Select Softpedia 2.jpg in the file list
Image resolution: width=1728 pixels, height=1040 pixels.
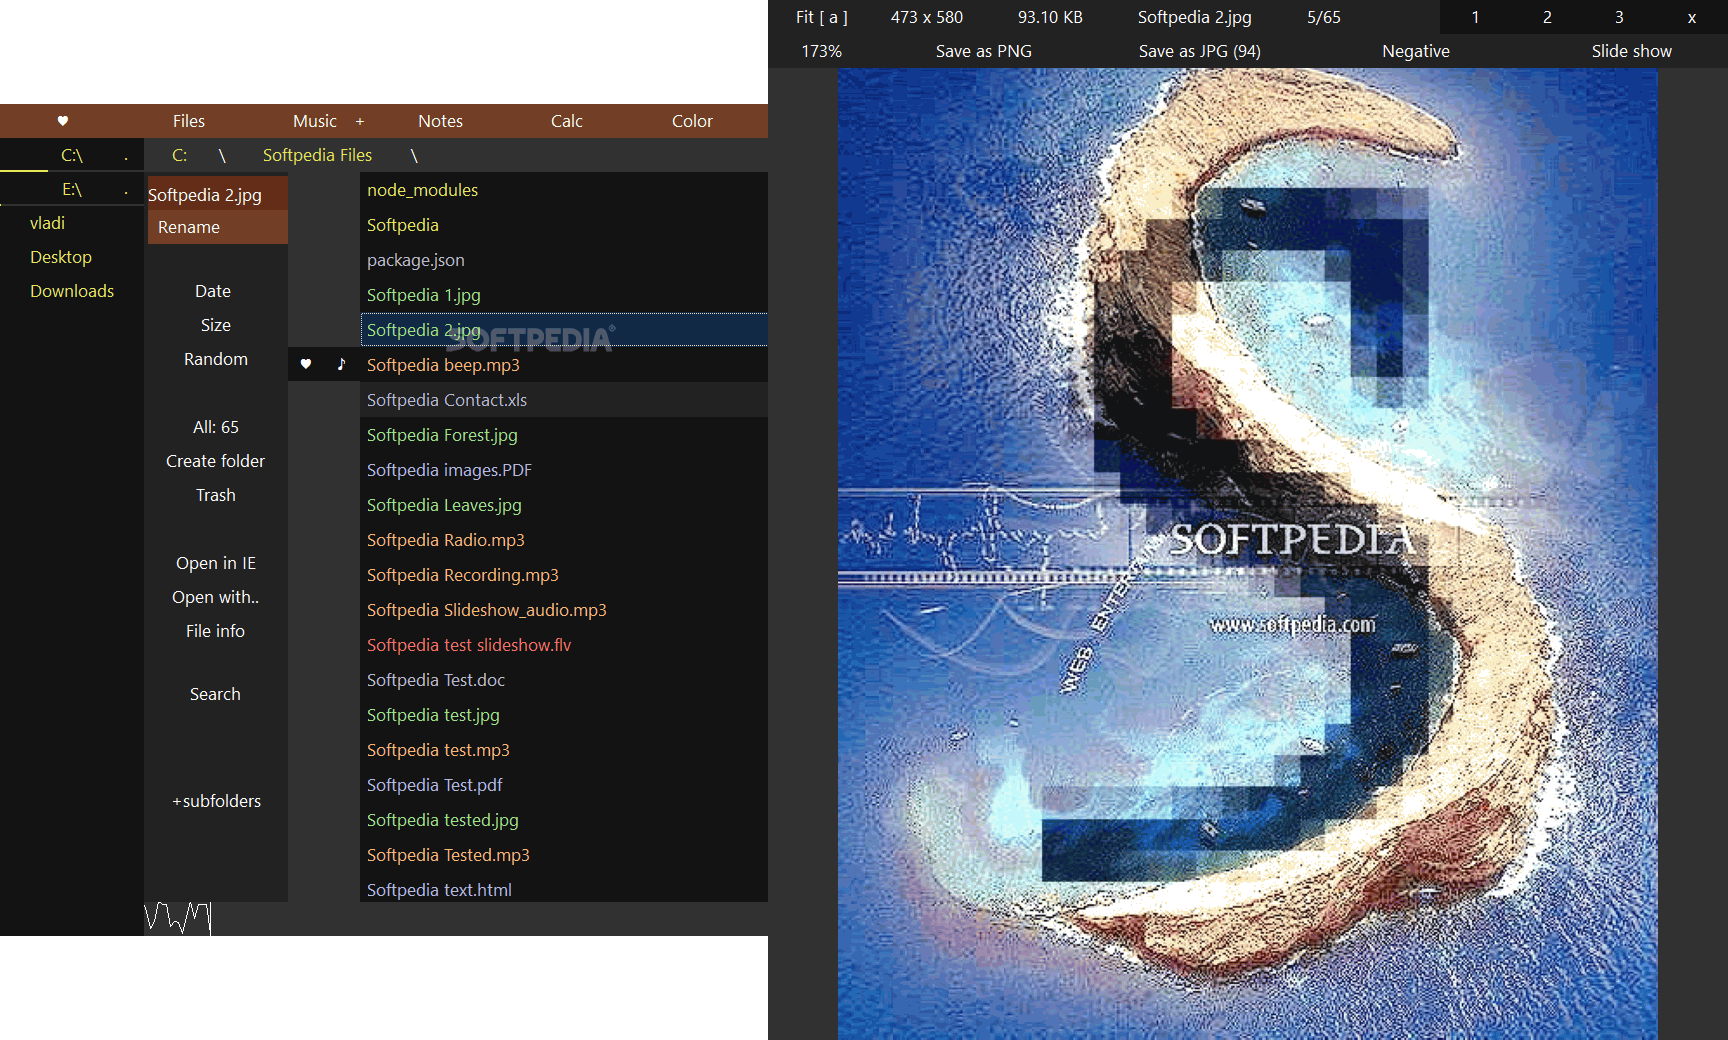tap(563, 330)
